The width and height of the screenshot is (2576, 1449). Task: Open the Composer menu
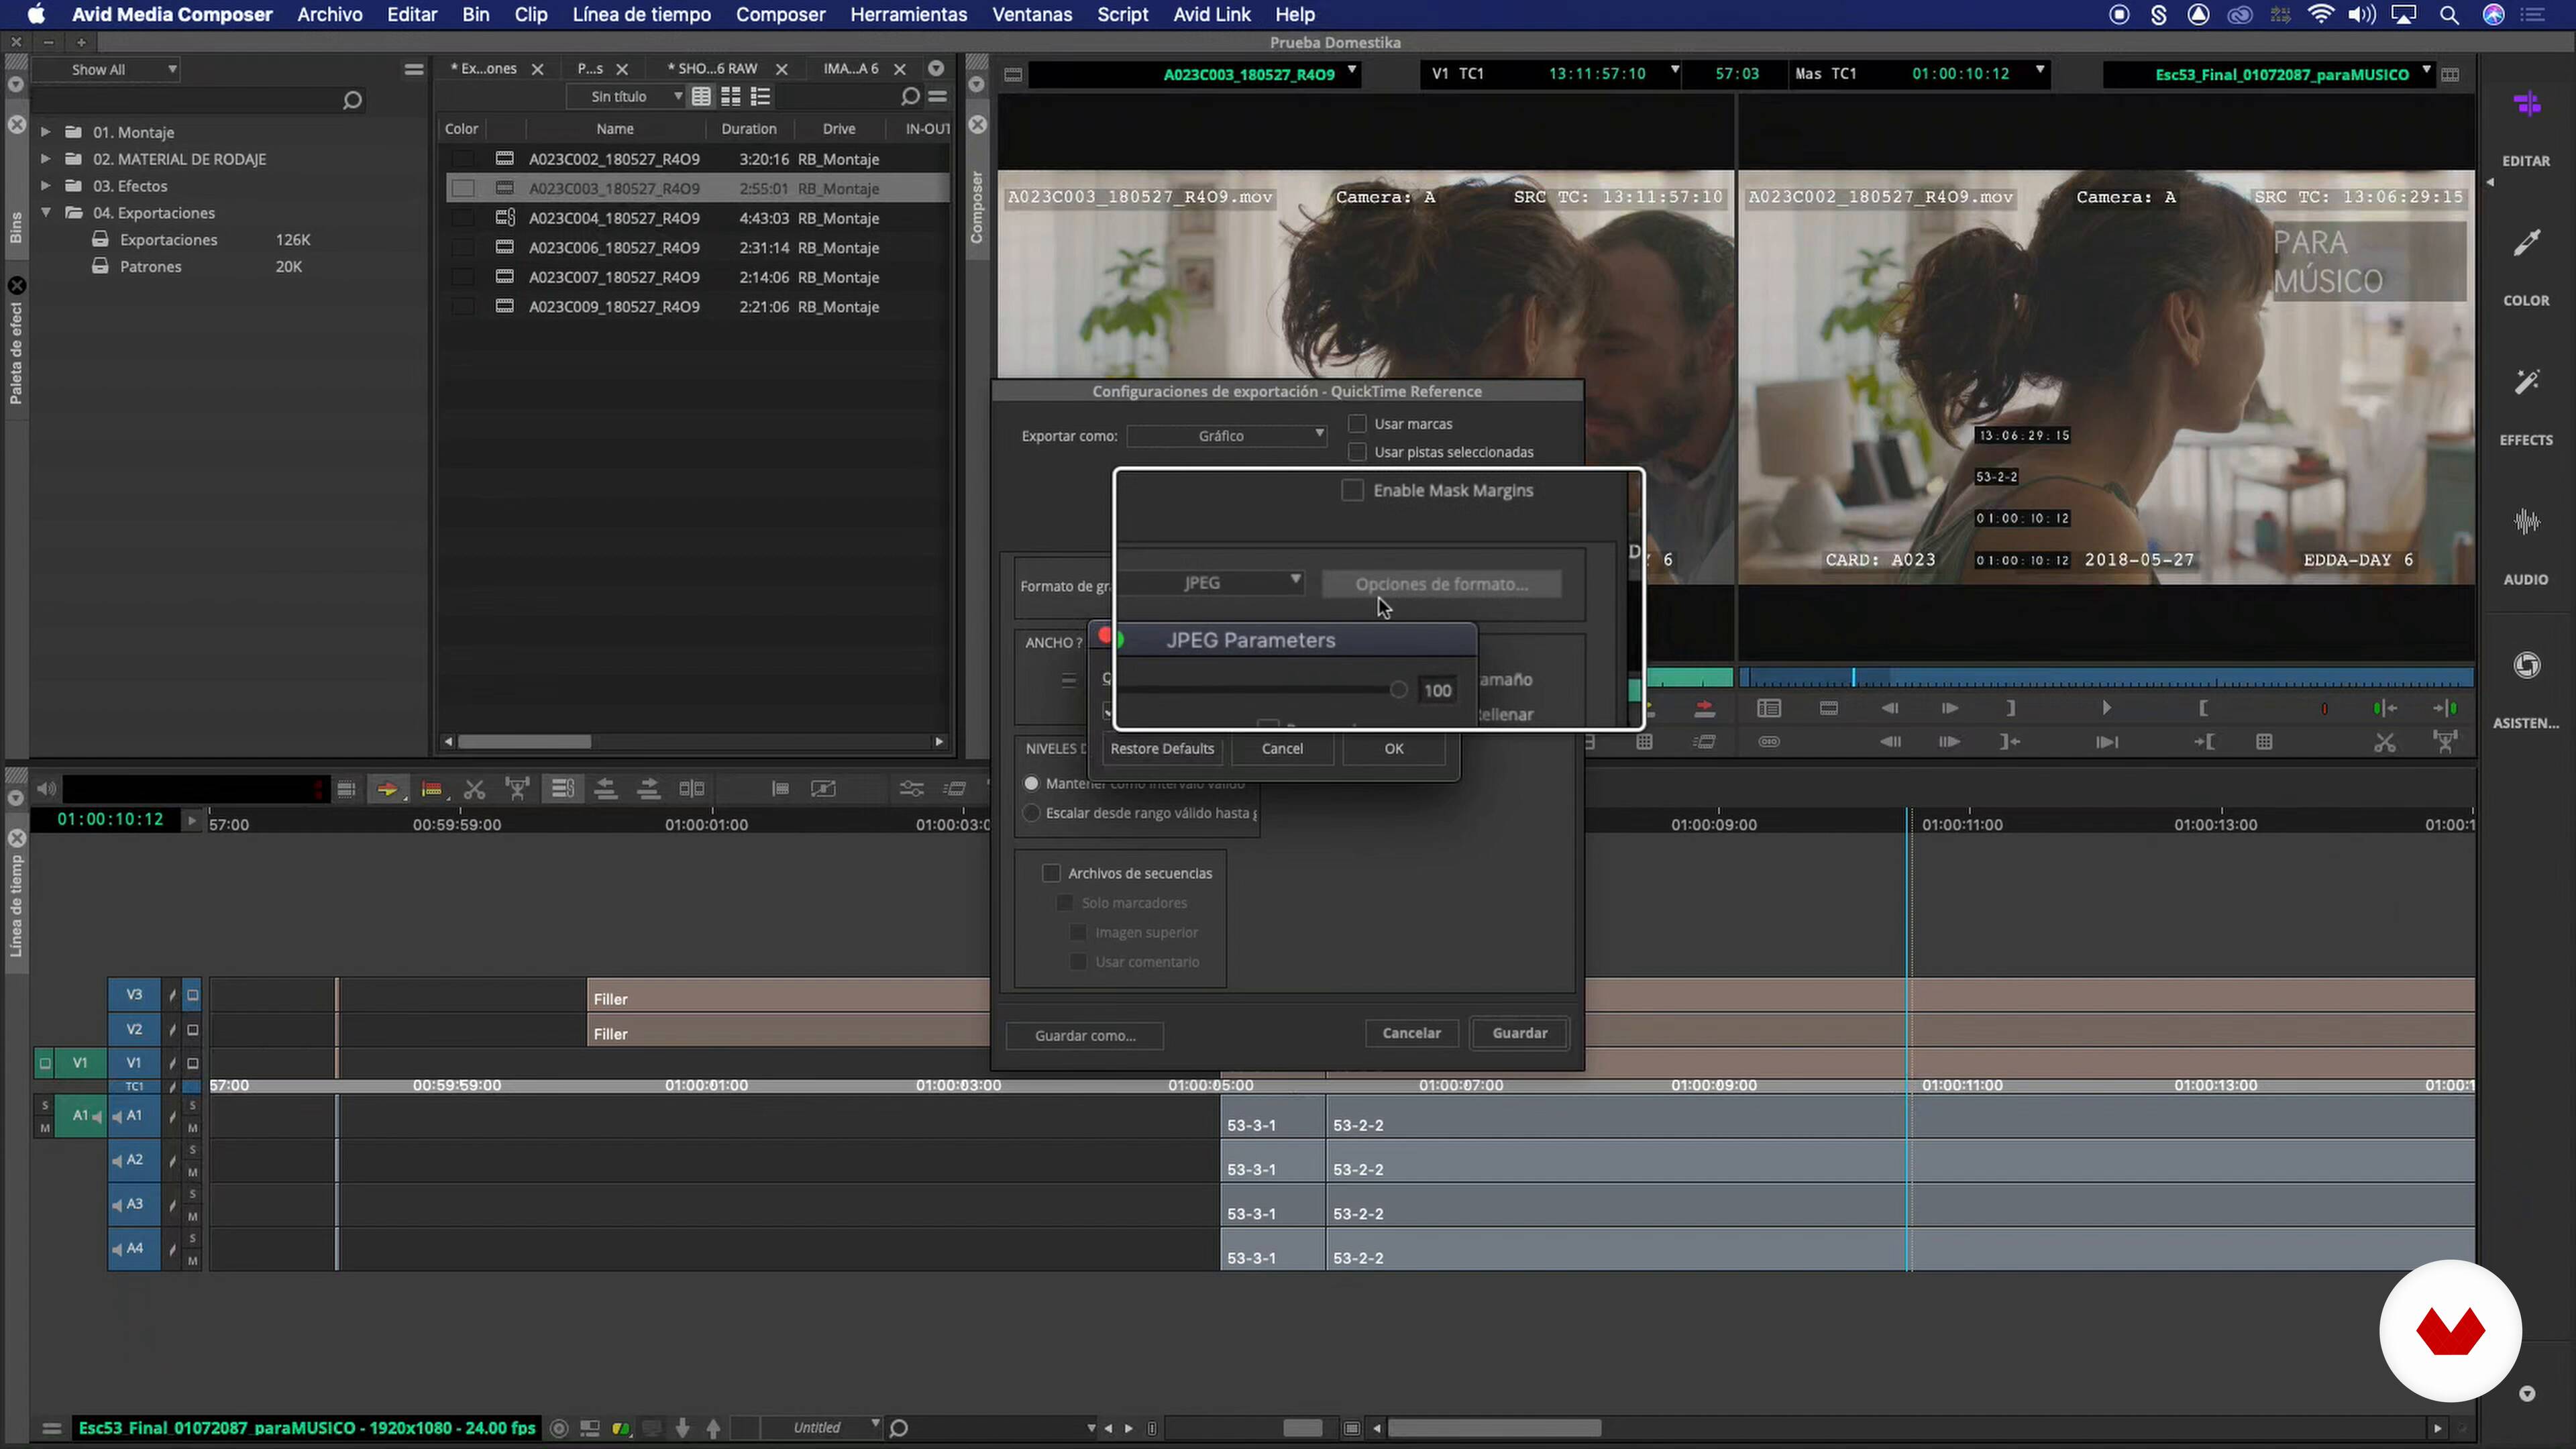pos(781,15)
